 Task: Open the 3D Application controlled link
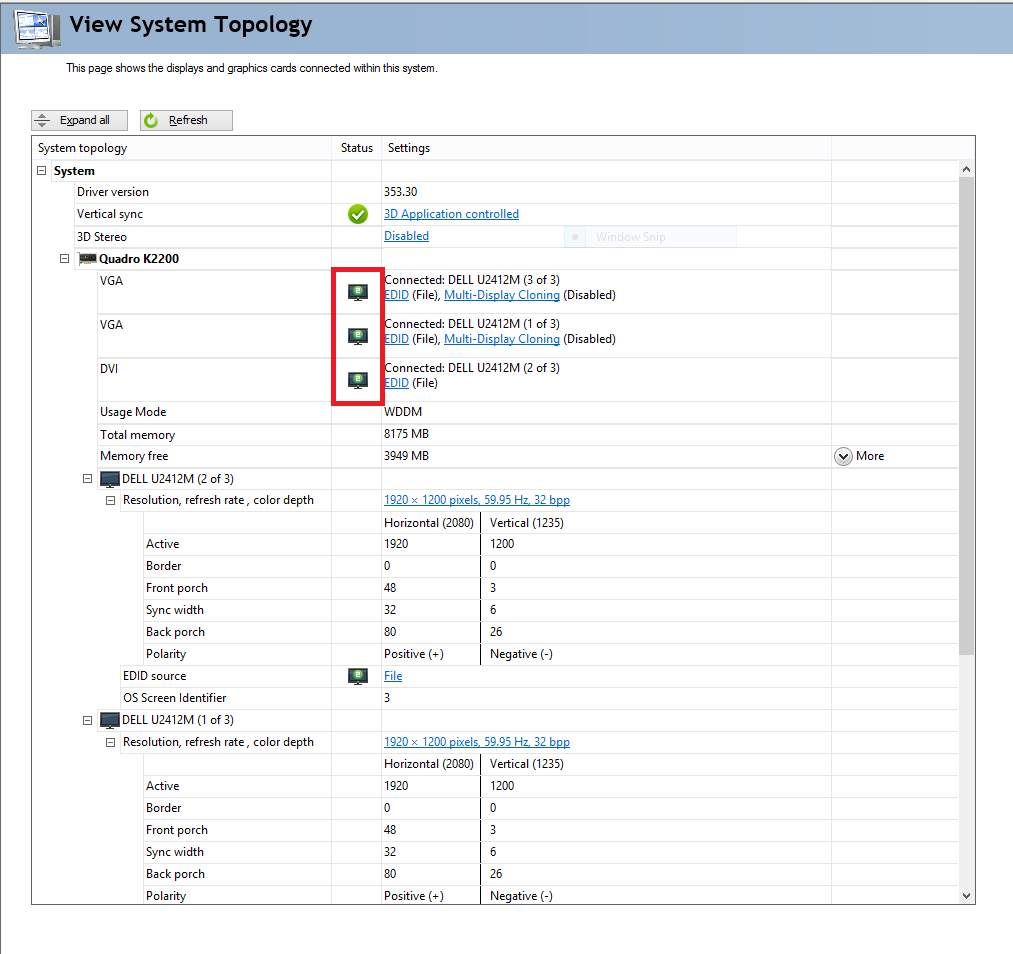tap(451, 214)
